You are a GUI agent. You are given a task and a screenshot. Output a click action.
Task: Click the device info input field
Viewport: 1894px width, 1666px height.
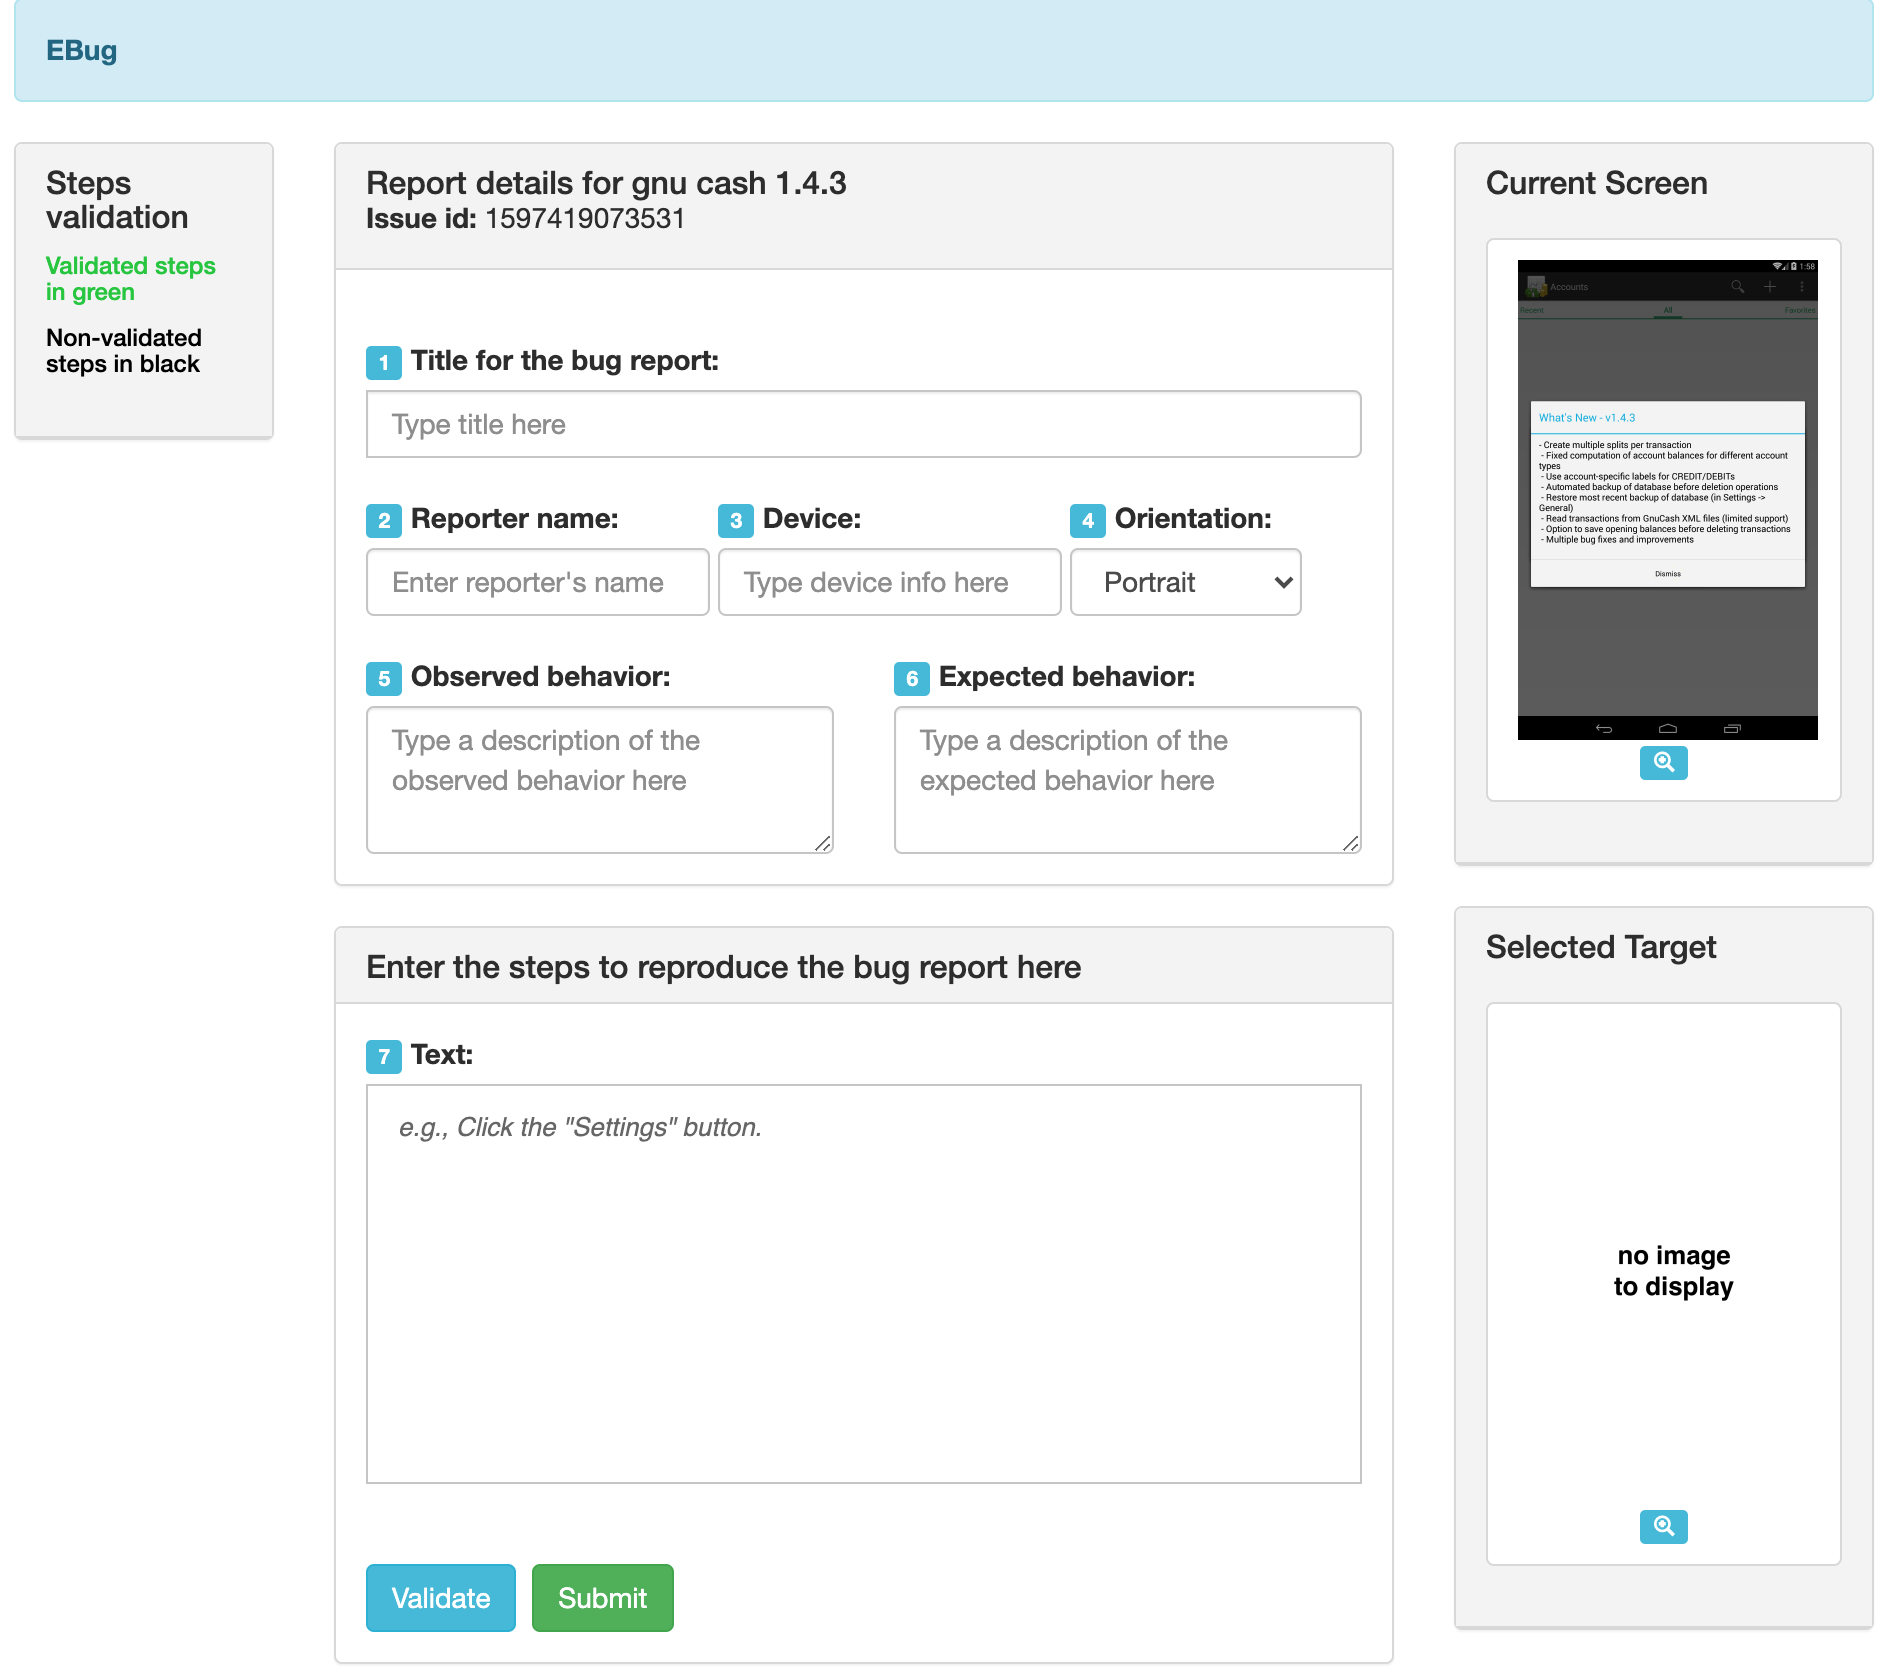pos(889,582)
